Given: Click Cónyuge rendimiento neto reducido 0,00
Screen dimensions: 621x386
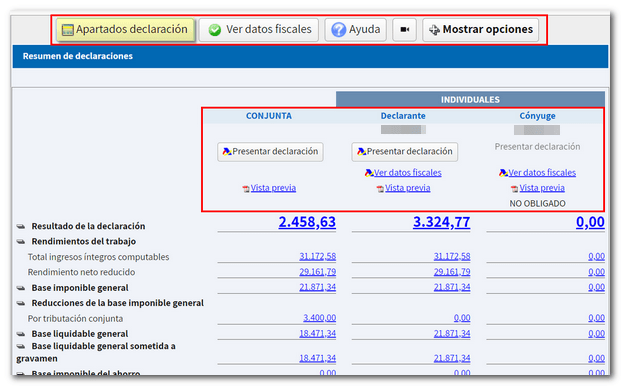Looking at the screenshot, I should pyautogui.click(x=596, y=272).
